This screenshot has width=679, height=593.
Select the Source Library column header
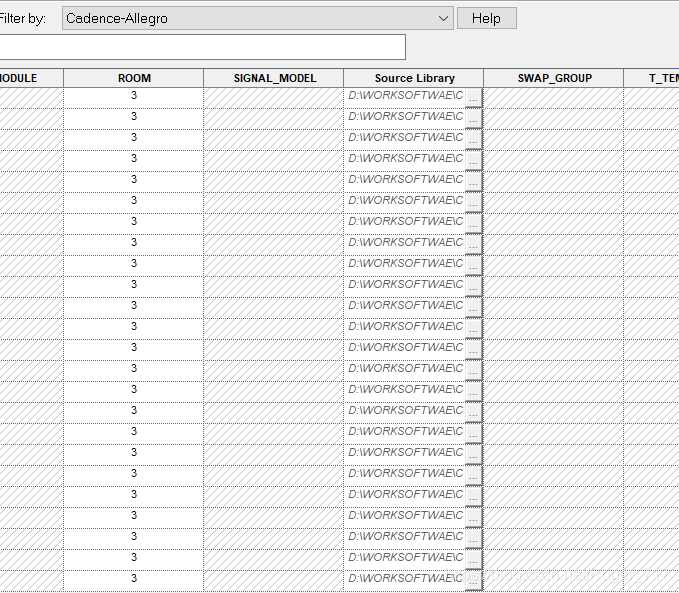point(414,78)
